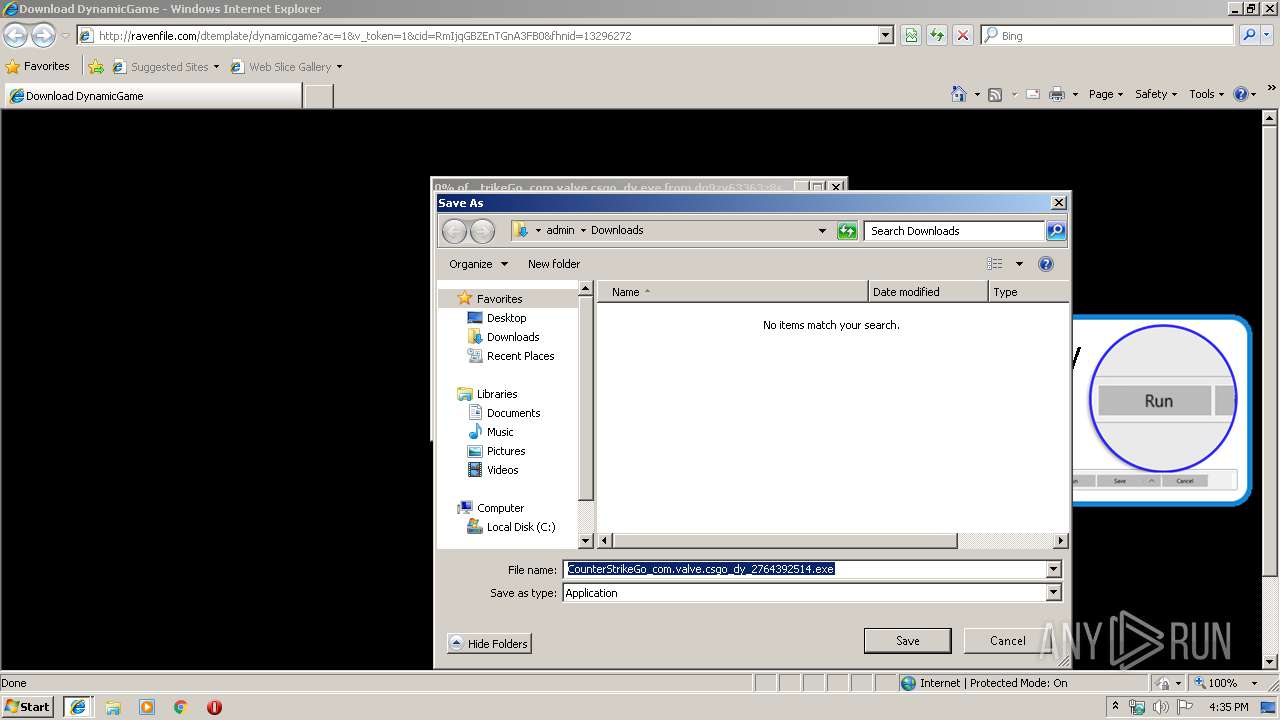Image resolution: width=1280 pixels, height=720 pixels.
Task: Open view options dropdown arrow
Action: (x=1019, y=264)
